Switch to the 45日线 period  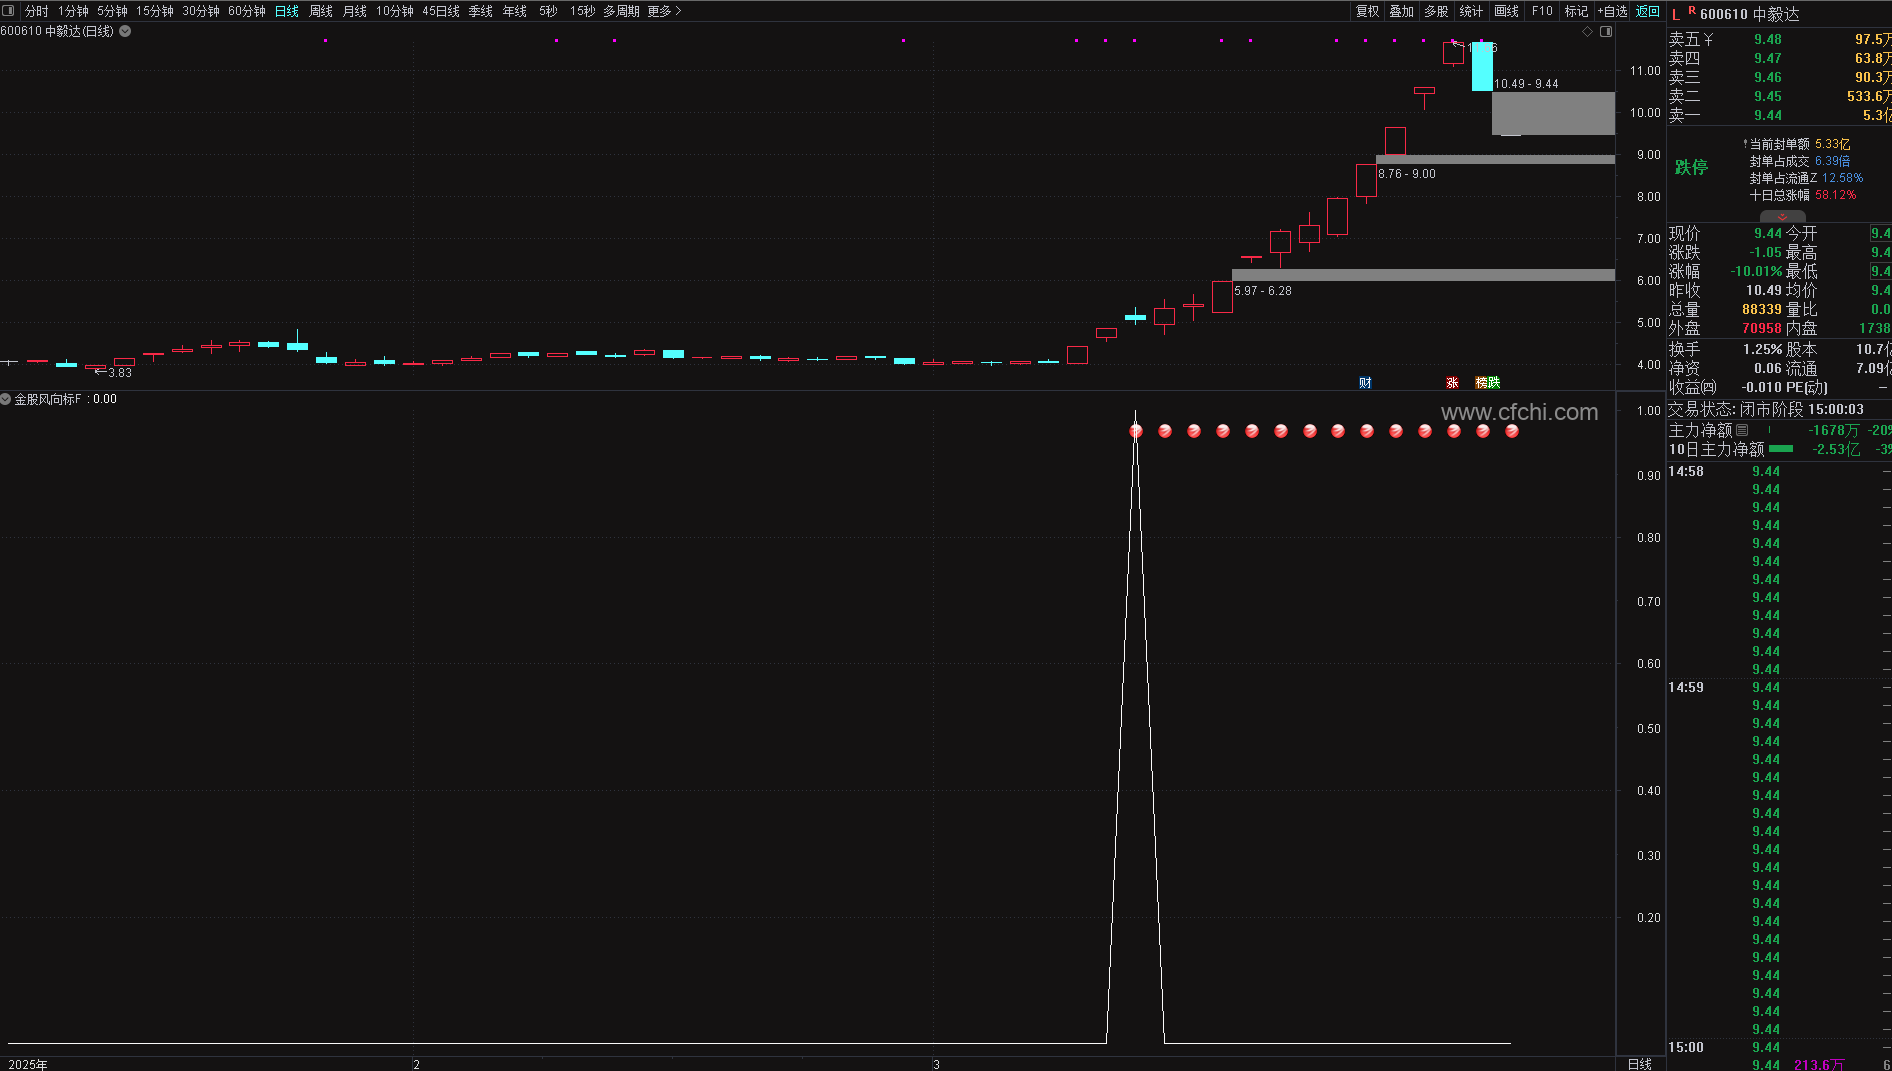point(441,11)
